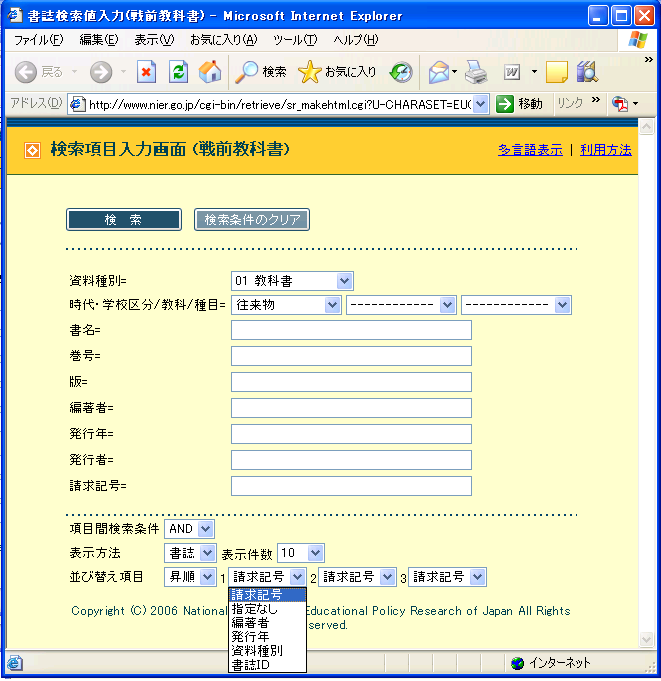Select 指定なし in the open sort list
This screenshot has height=681, width=661.
coord(267,609)
